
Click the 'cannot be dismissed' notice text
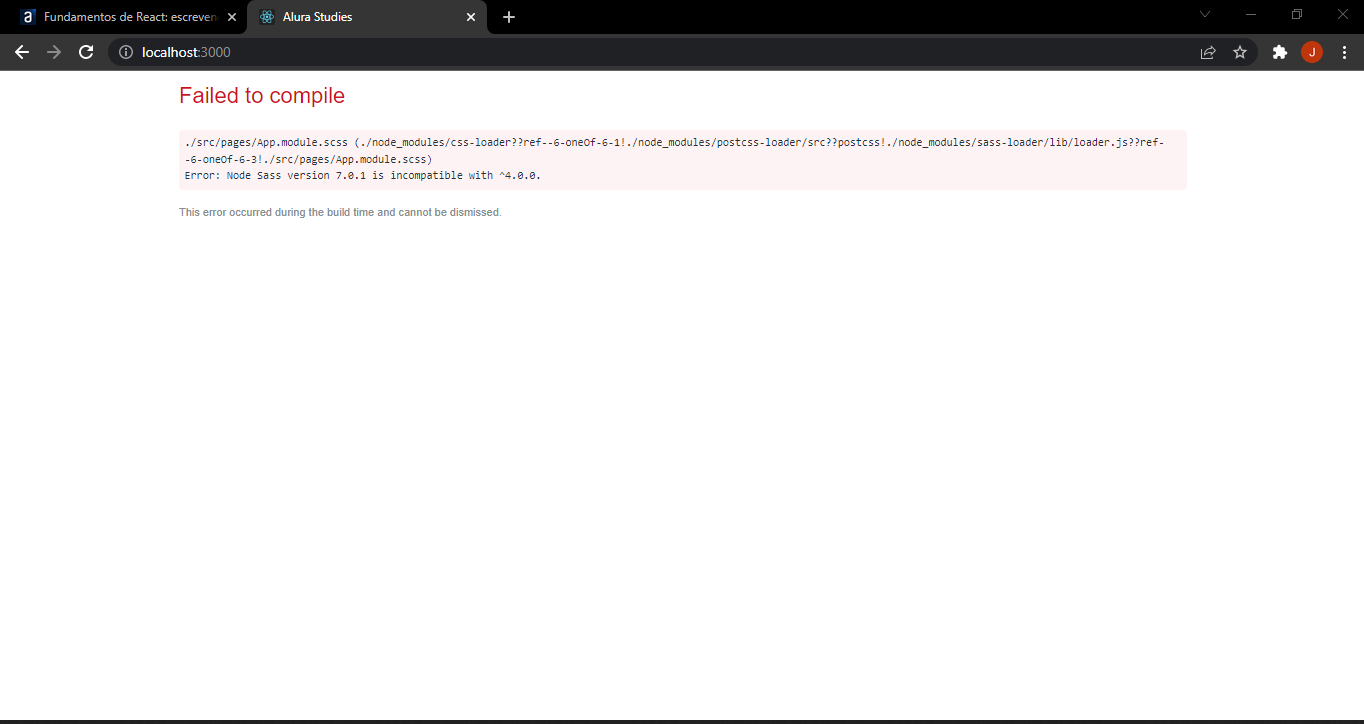pyautogui.click(x=340, y=212)
